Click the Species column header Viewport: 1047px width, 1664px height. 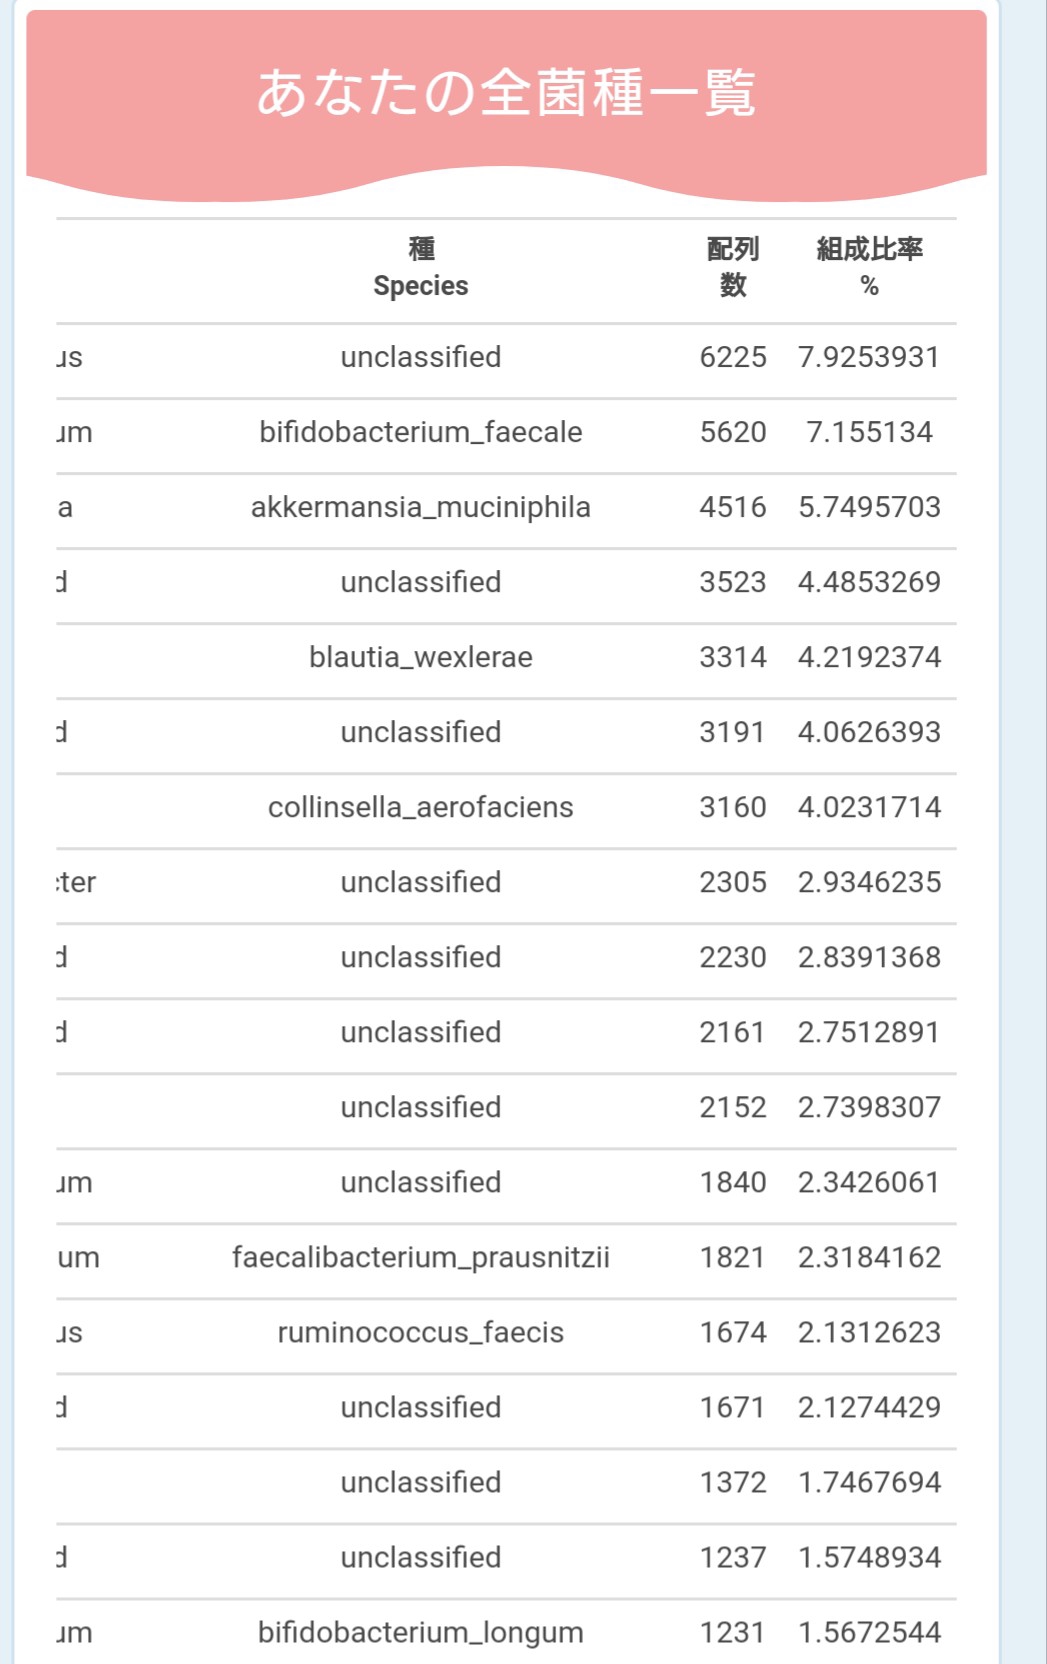[x=421, y=267]
